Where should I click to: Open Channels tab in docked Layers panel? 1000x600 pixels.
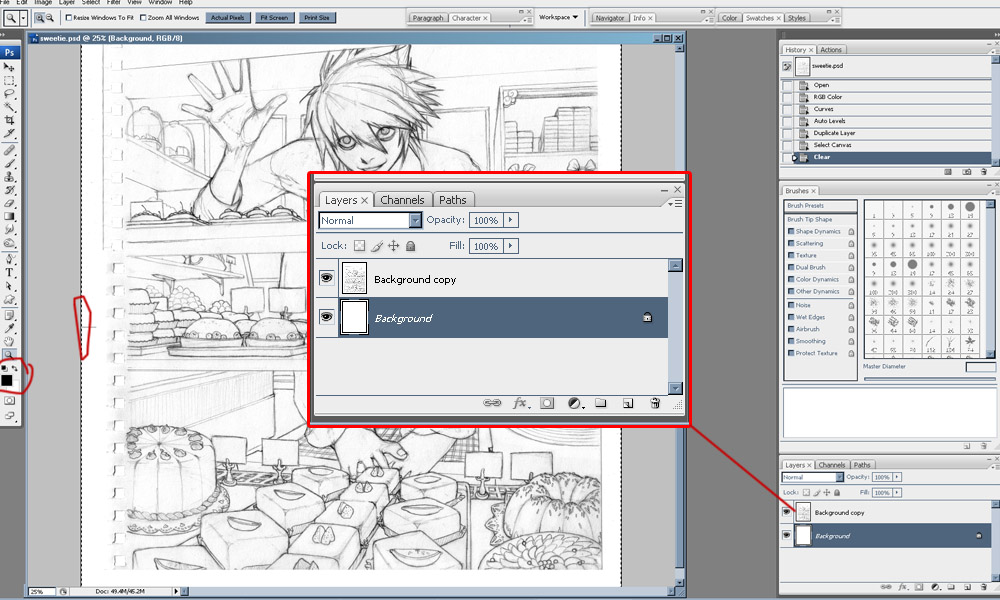point(832,465)
